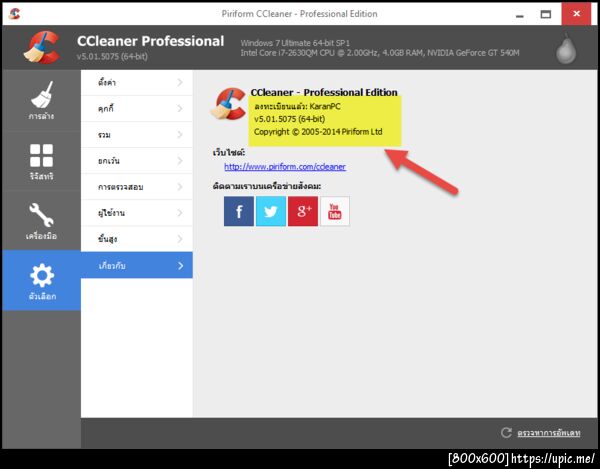This screenshot has width=600, height=469.
Task: Click the 'v5.01.5075 (64-bit)' text under header title
Action: pos(112,57)
